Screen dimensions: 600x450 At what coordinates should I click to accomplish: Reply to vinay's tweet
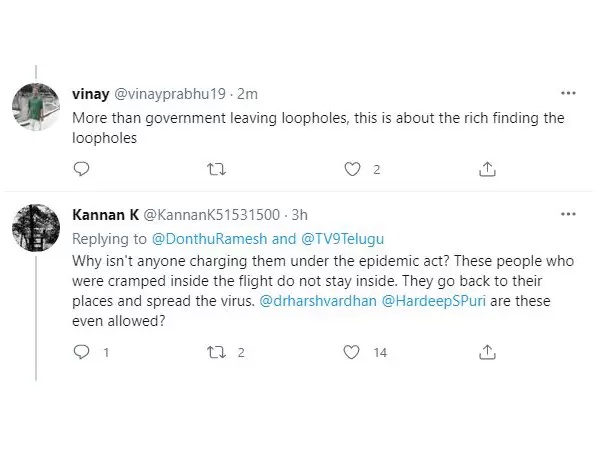point(82,169)
